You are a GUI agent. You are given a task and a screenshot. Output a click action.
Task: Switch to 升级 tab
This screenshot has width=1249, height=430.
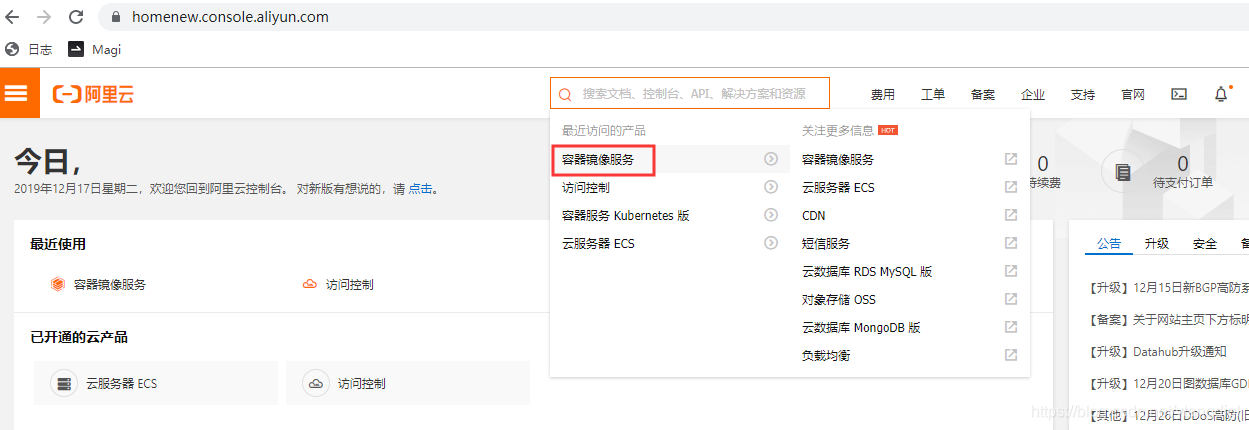tap(1157, 243)
